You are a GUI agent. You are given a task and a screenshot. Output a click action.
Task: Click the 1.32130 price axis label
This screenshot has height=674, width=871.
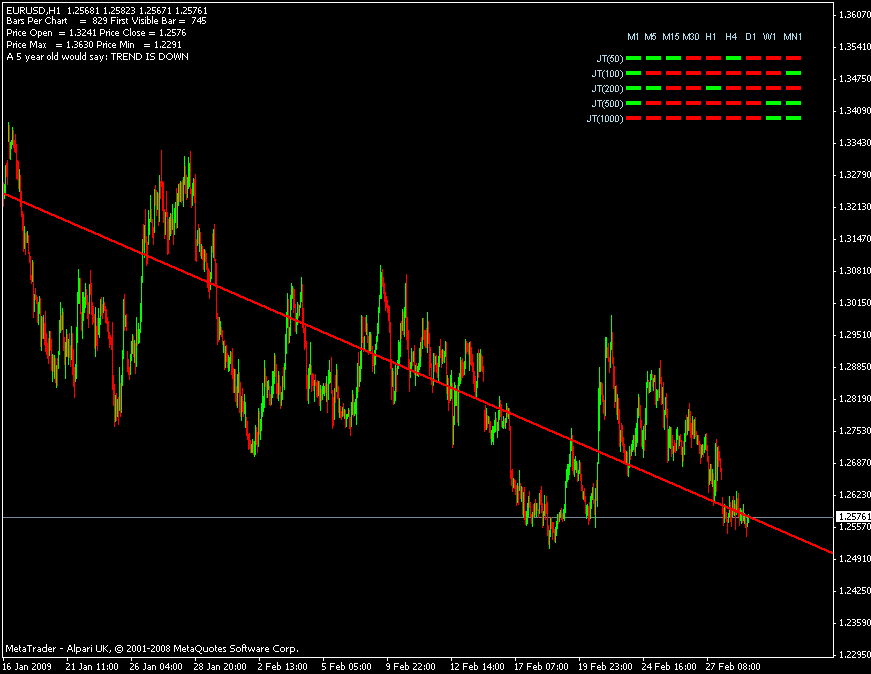click(855, 207)
